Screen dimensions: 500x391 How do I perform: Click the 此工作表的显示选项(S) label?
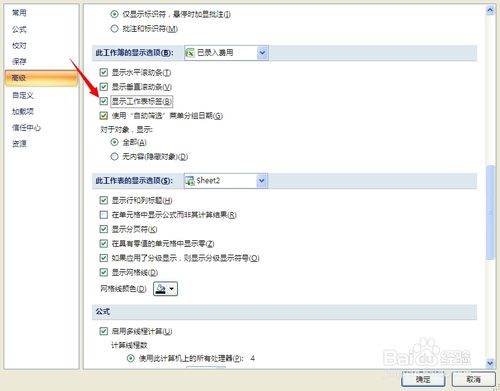134,181
